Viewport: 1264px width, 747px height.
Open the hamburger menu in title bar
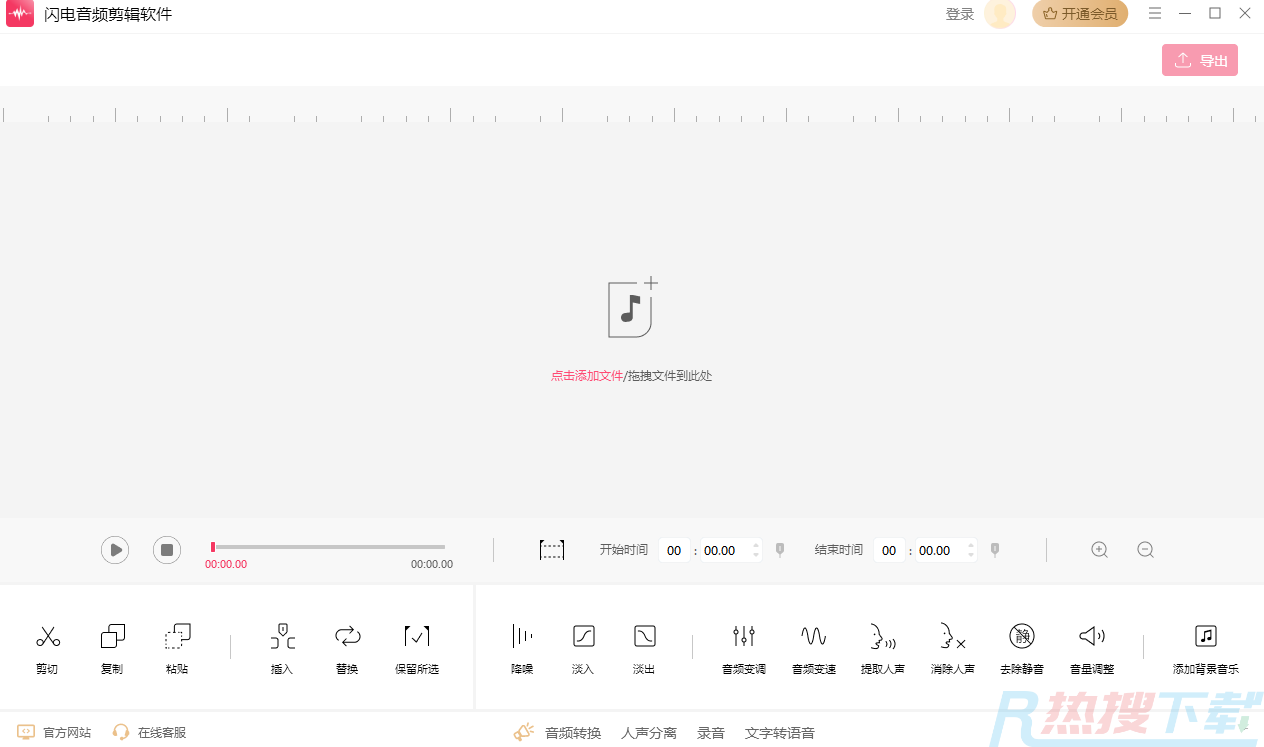coord(1155,13)
